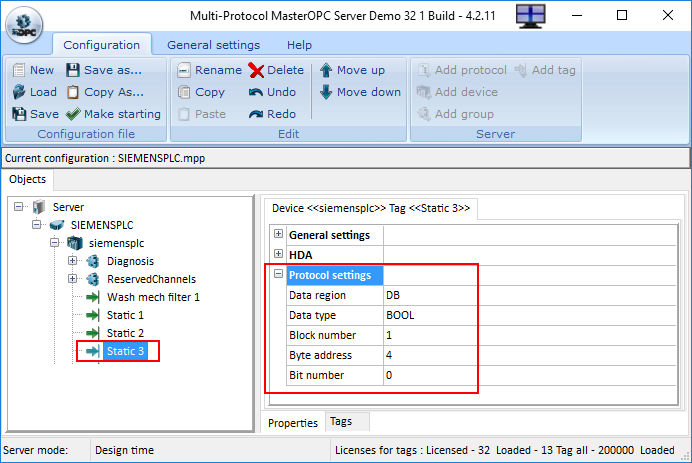Click the monitor icon in title bar
Viewport: 692px width, 463px height.
coord(531,16)
